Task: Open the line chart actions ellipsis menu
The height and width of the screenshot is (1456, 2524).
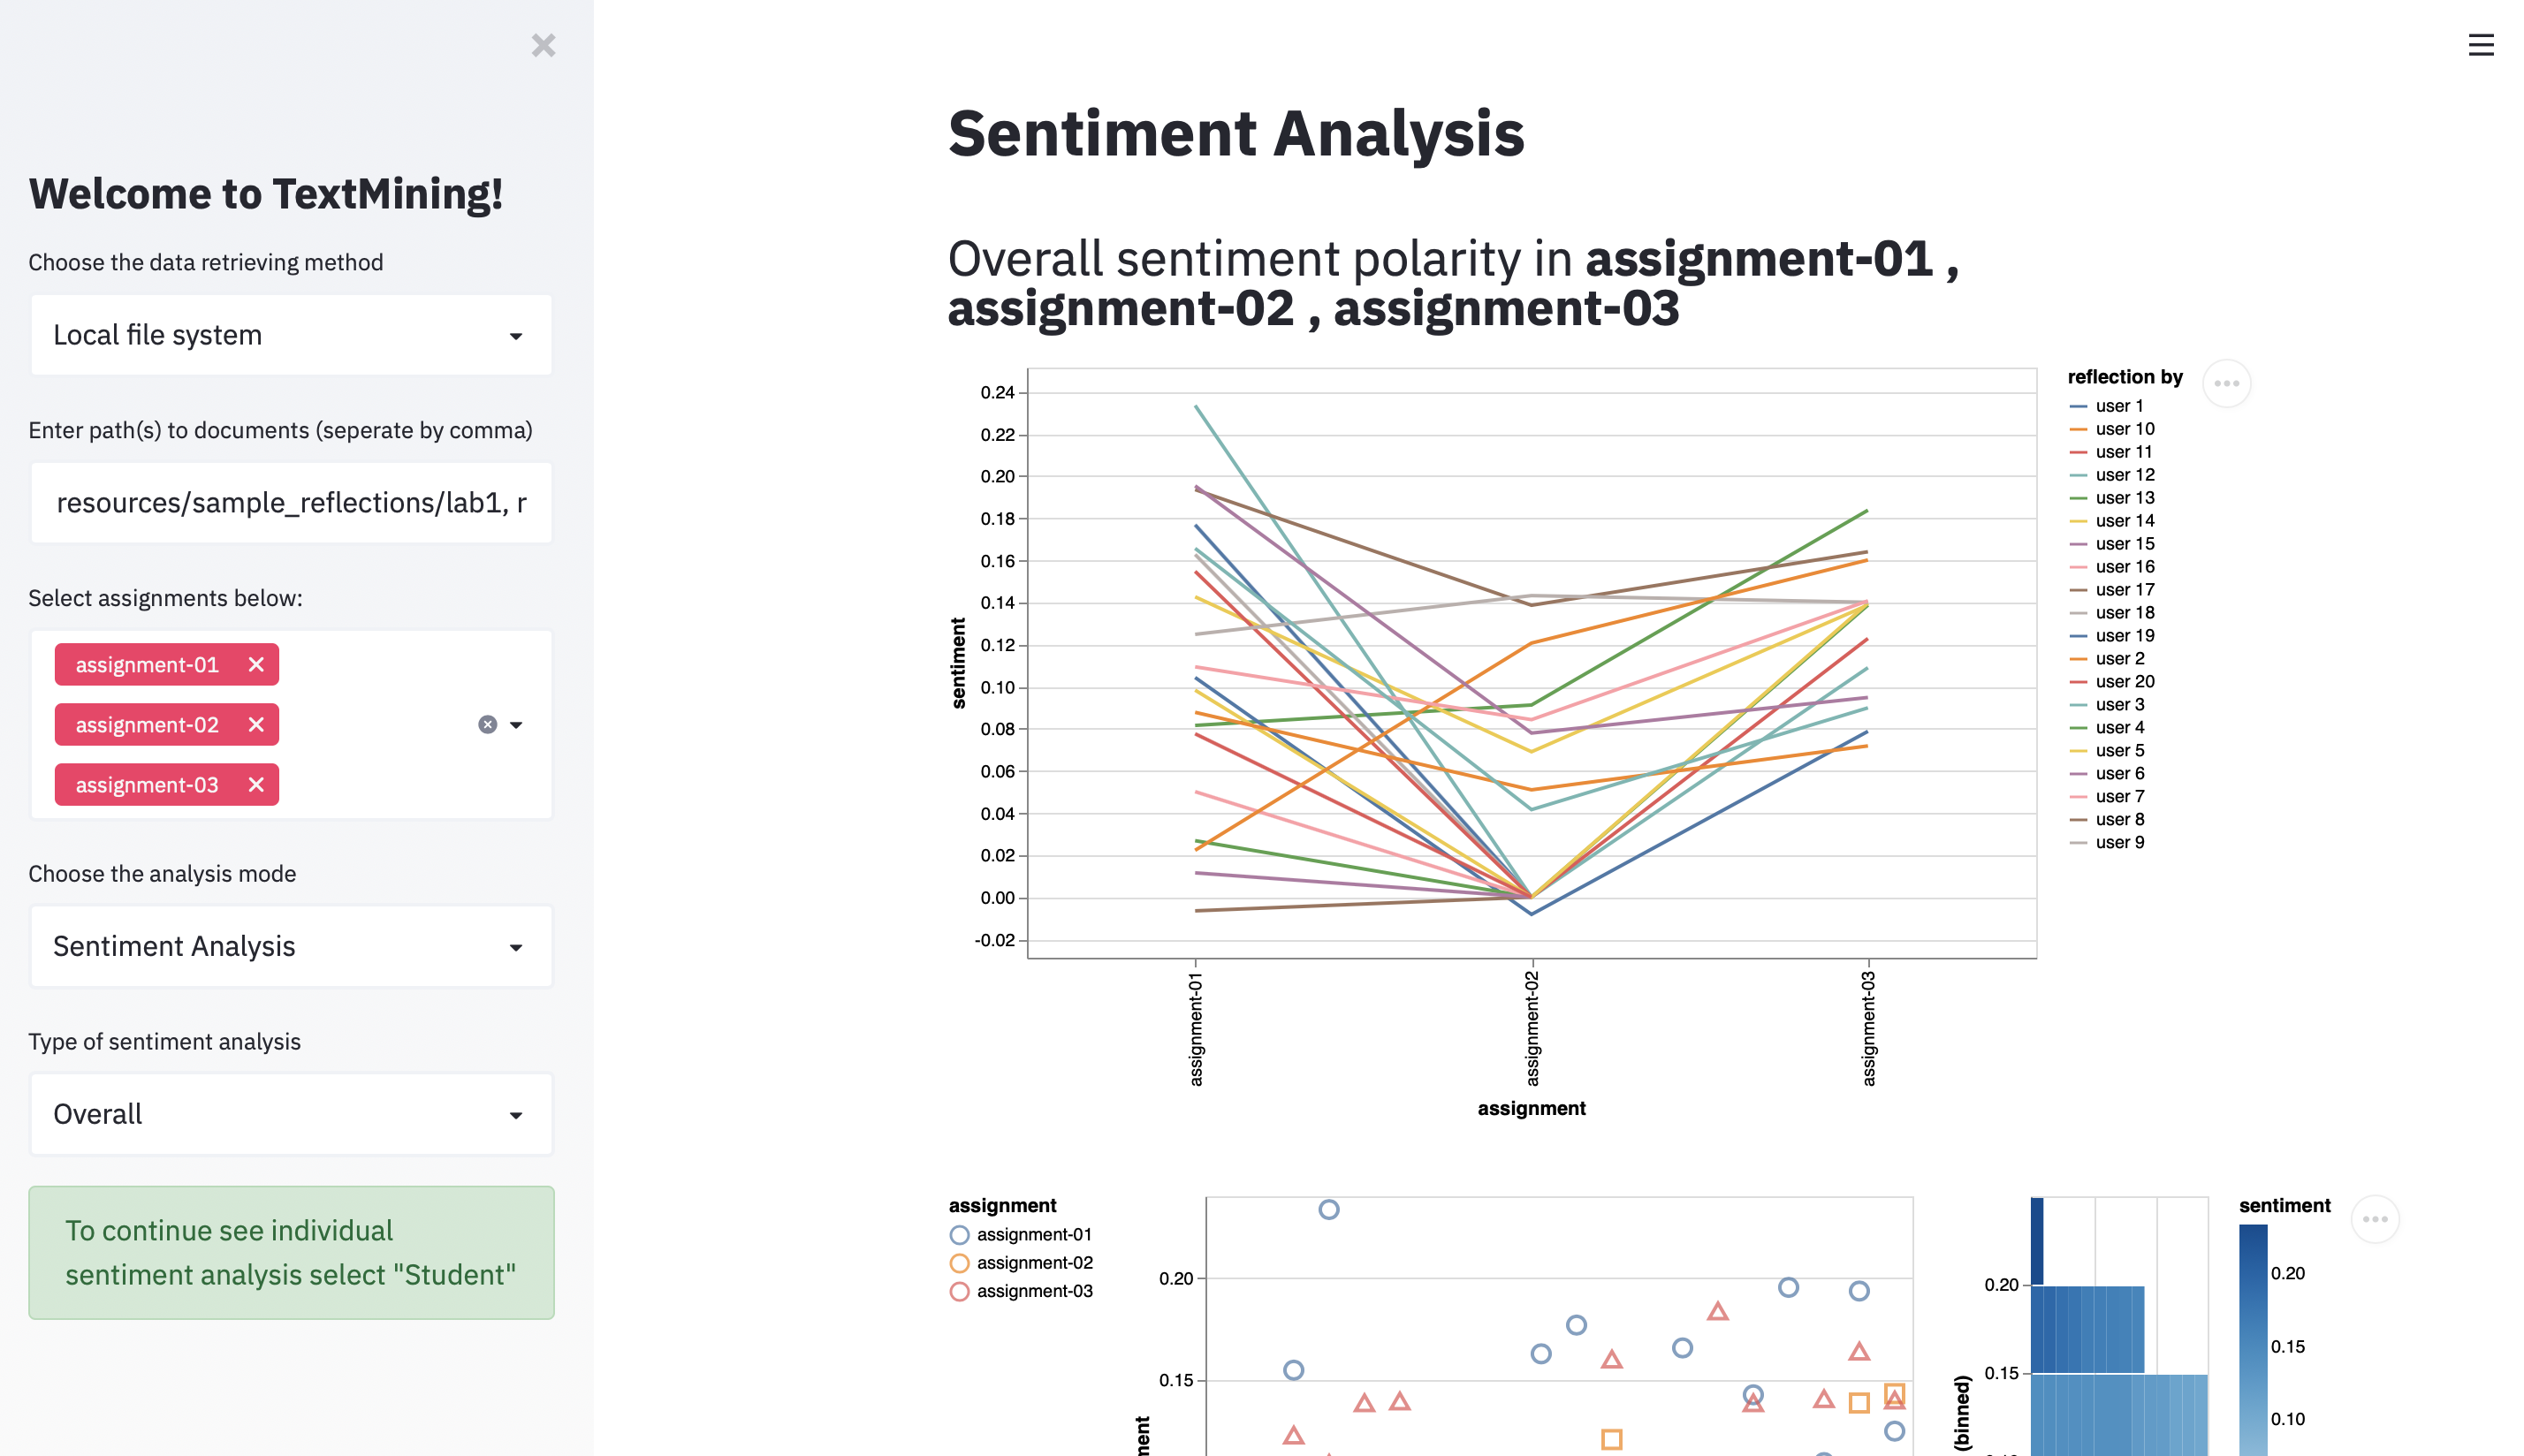Action: (x=2226, y=383)
